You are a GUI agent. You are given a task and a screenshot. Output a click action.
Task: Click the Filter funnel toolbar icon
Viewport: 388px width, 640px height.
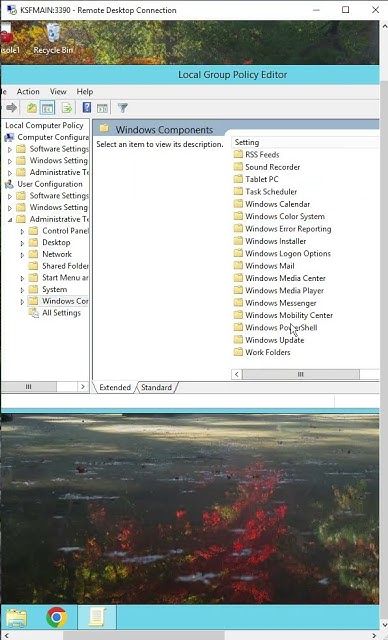[x=122, y=108]
